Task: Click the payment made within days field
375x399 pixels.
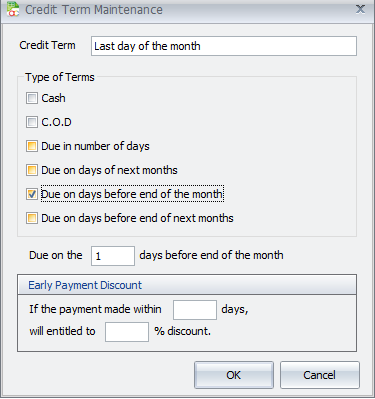Action: click(195, 310)
